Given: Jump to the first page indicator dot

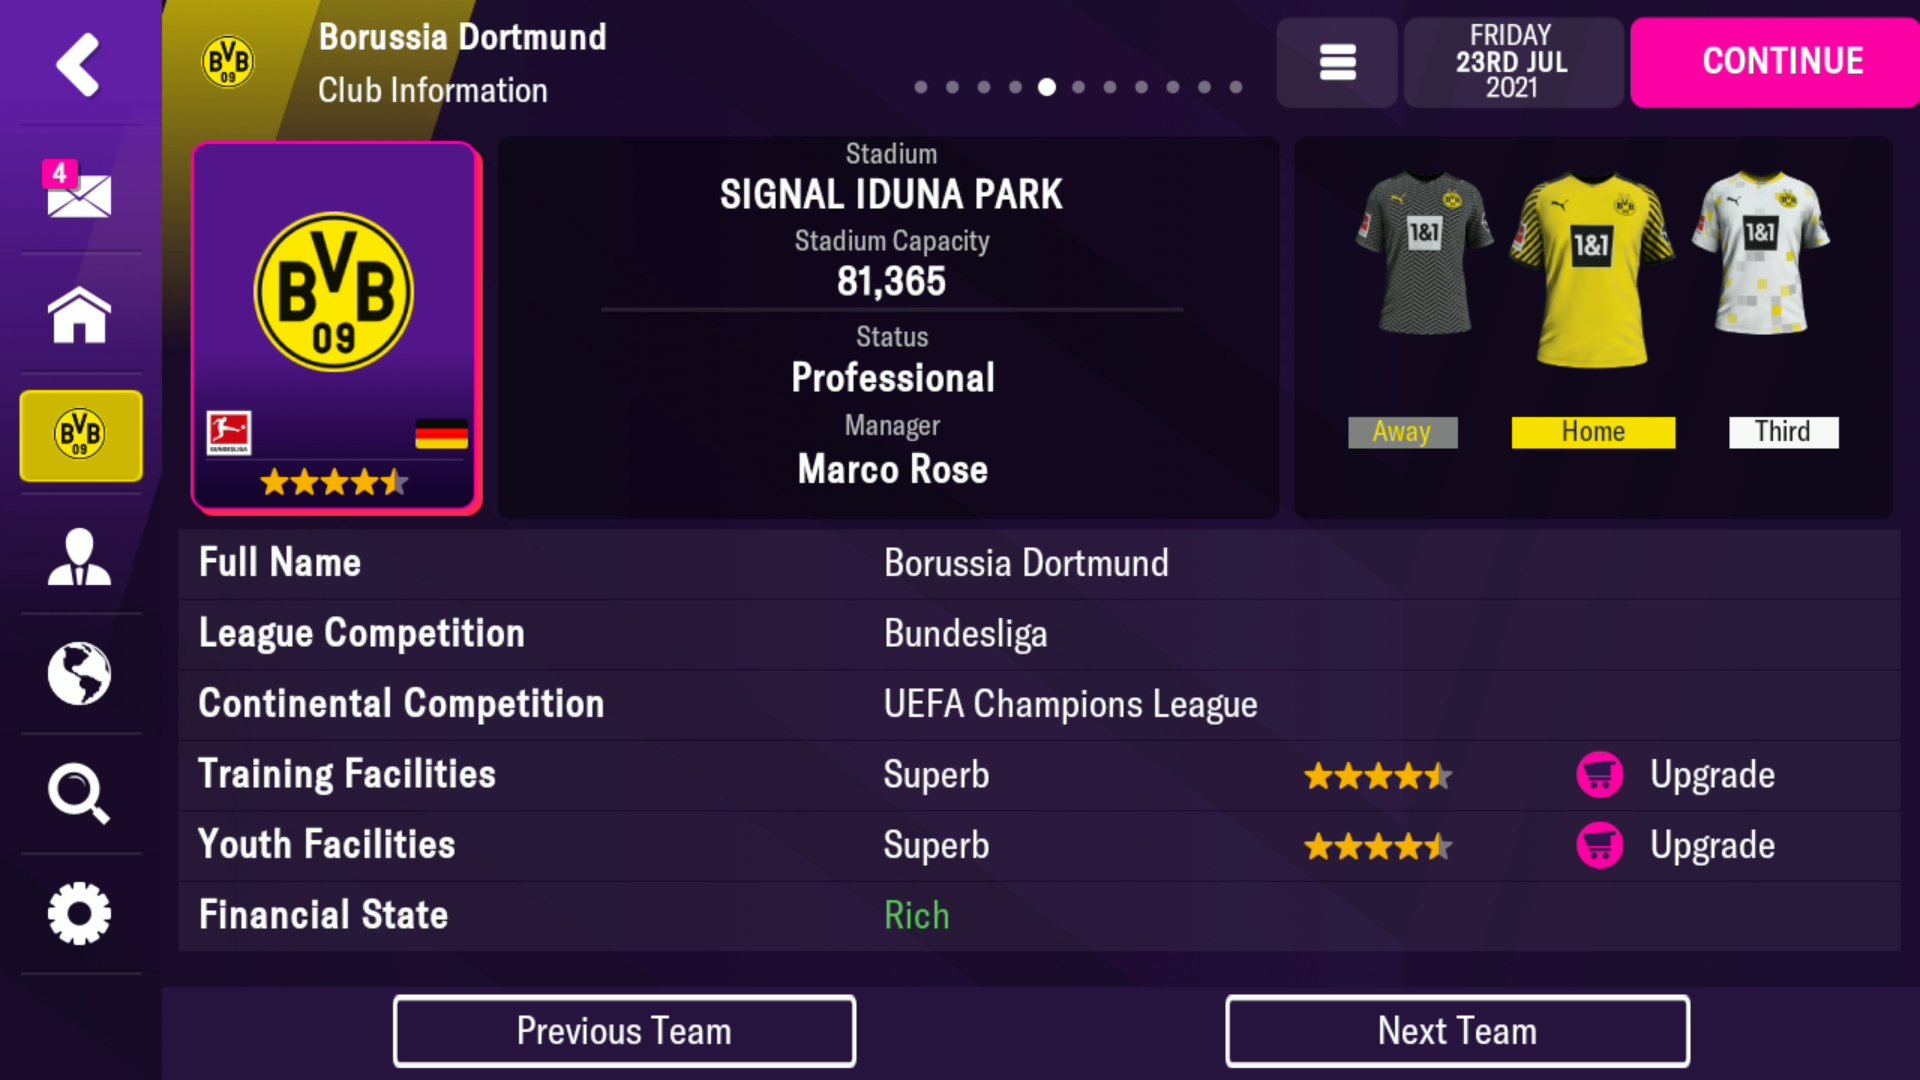Looking at the screenshot, I should point(921,87).
